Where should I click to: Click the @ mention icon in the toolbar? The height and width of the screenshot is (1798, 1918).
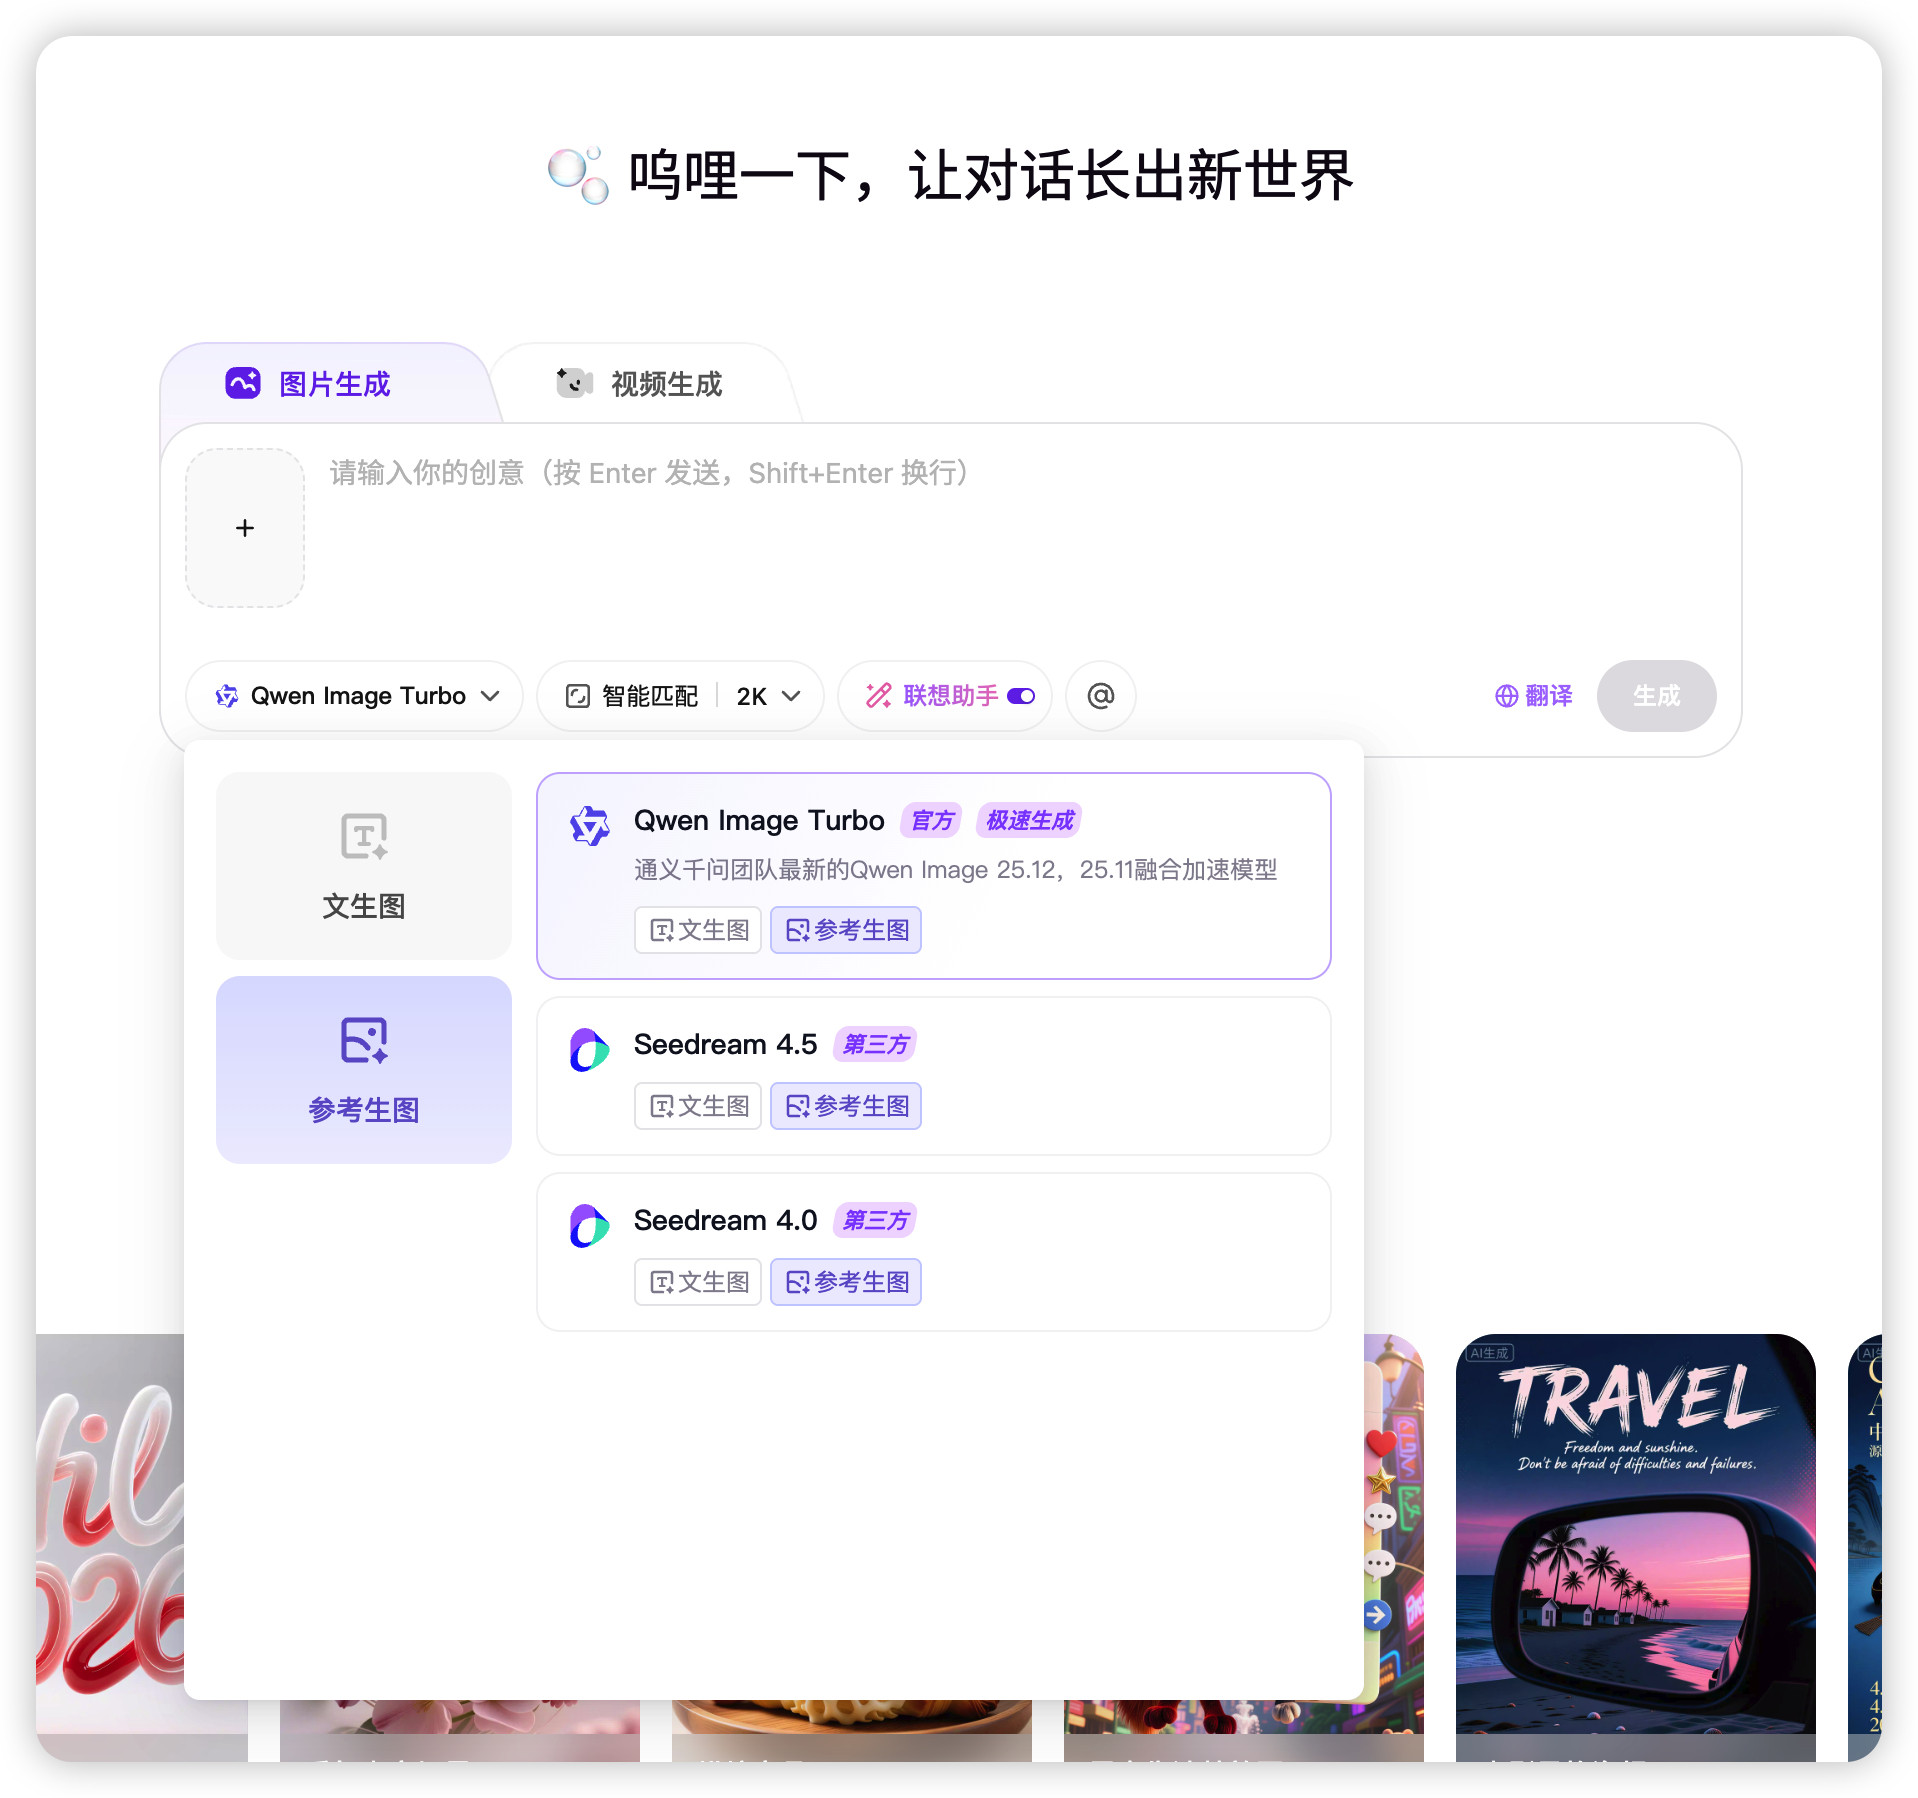[1099, 696]
